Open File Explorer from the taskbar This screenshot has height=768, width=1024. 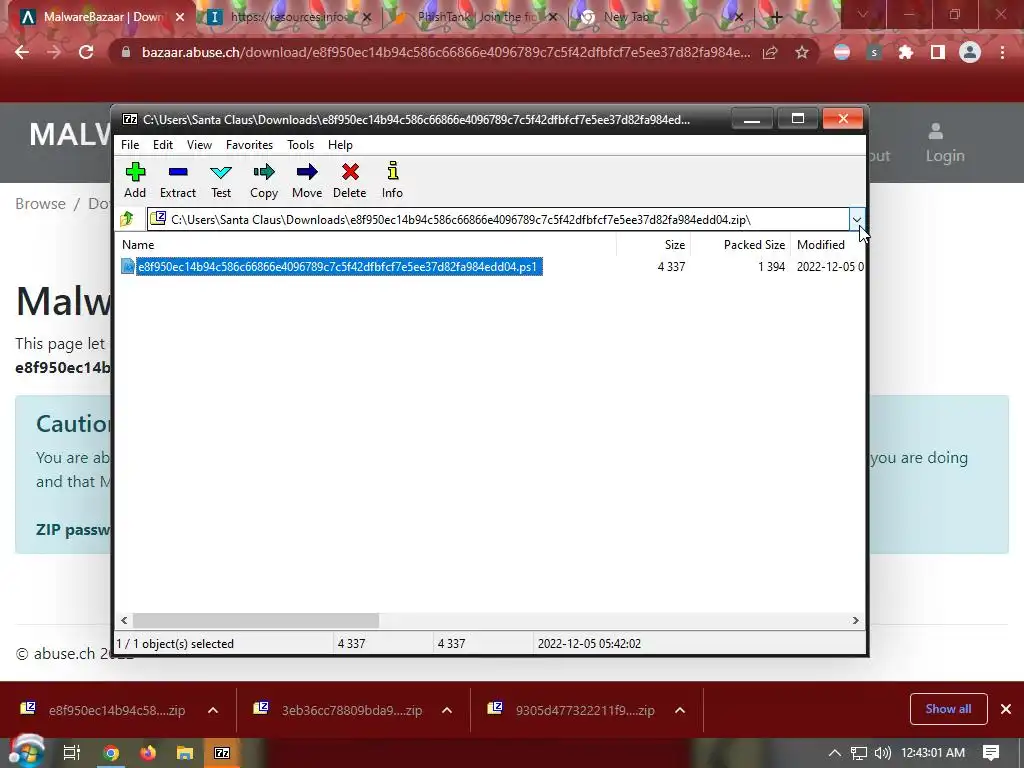coord(185,753)
